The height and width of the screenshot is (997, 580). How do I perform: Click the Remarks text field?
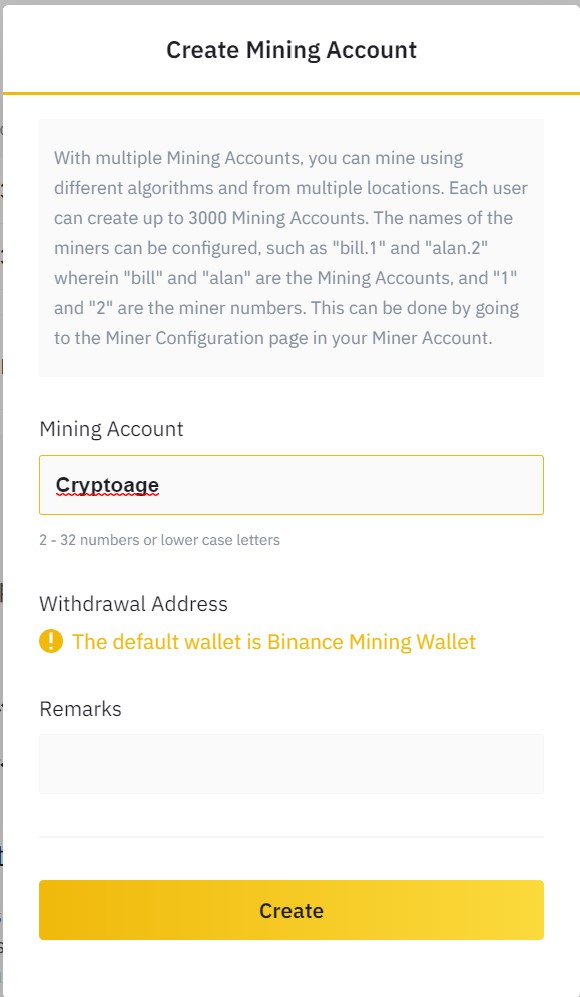291,764
